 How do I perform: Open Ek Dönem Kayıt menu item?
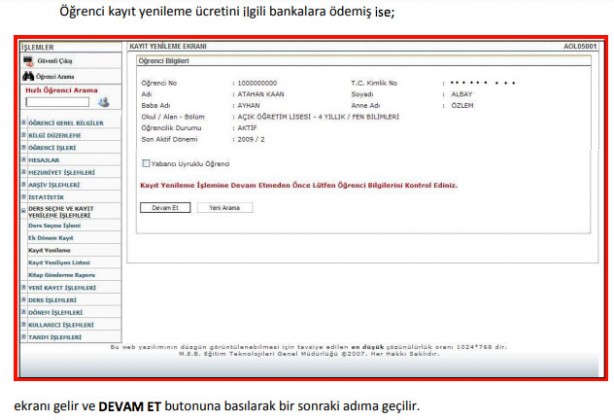51,238
